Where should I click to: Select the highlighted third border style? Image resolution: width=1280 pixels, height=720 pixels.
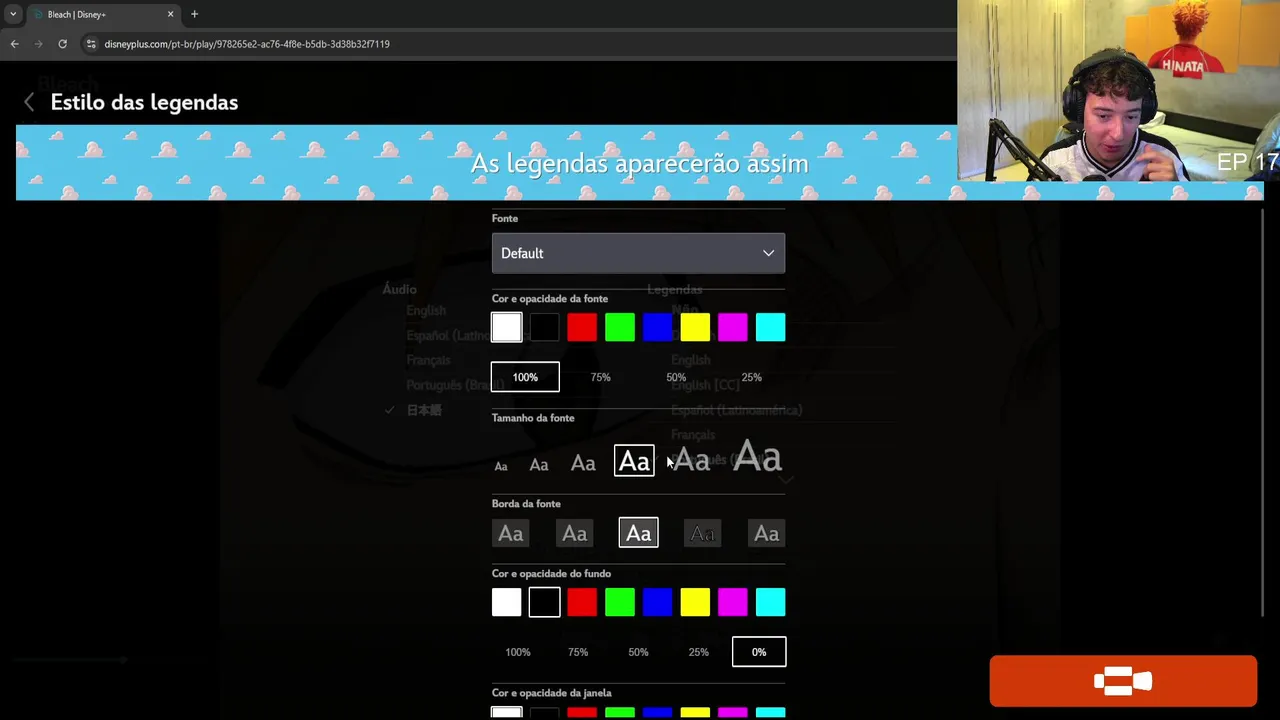tap(638, 533)
